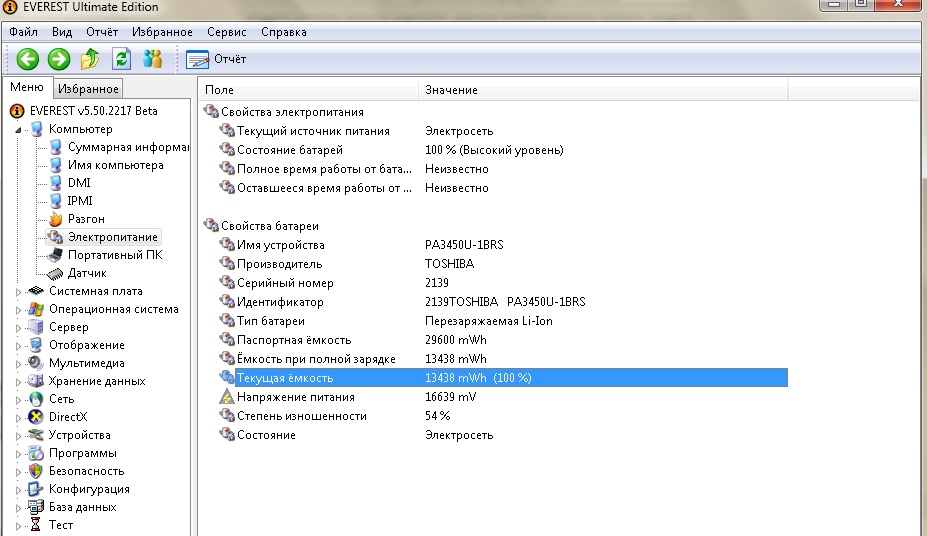This screenshot has height=536, width=927.
Task: Expand the Мультимедиа tree node
Action: point(18,364)
